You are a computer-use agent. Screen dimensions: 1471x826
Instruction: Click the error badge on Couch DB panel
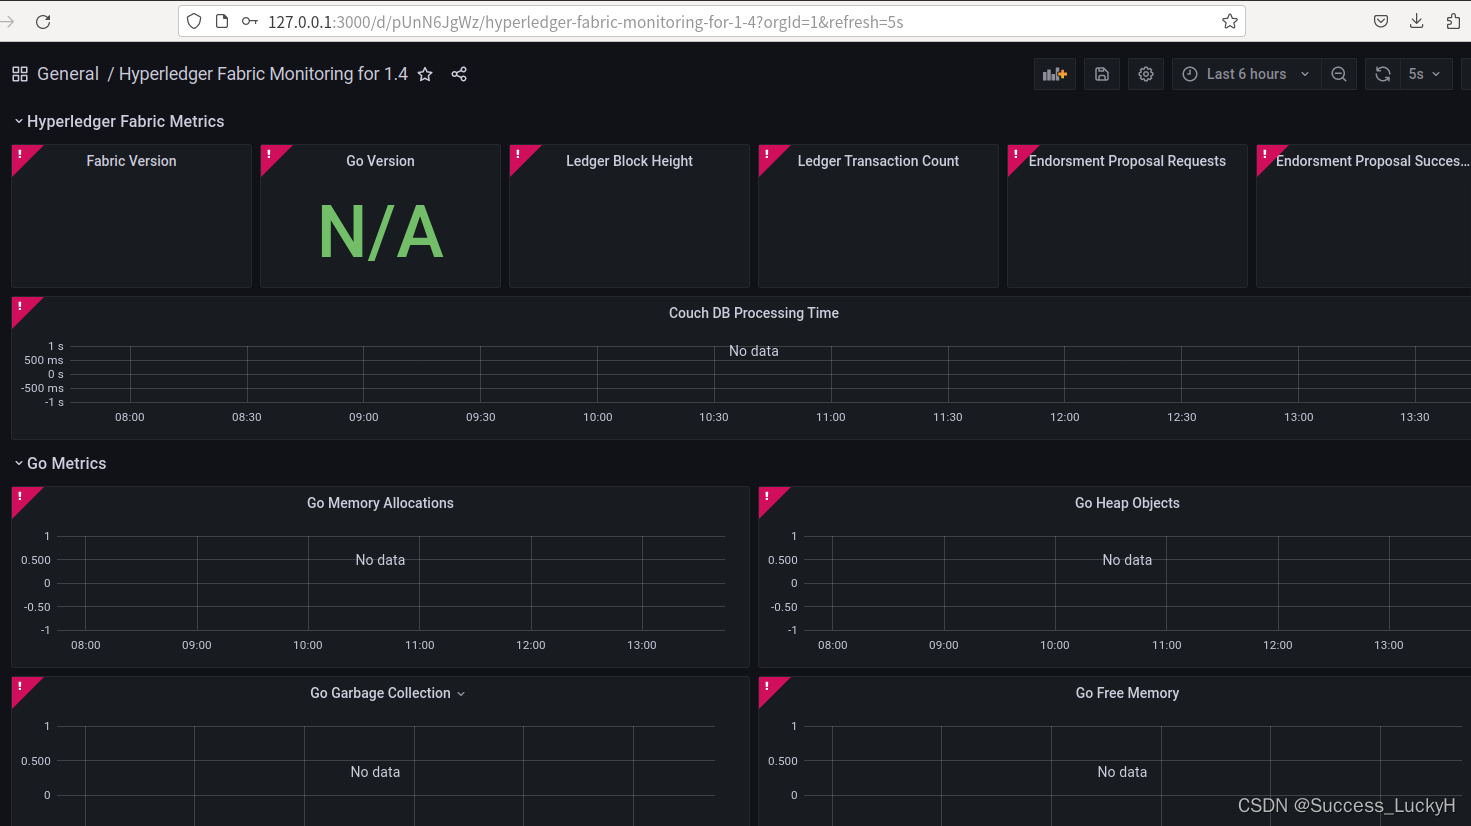pos(20,307)
